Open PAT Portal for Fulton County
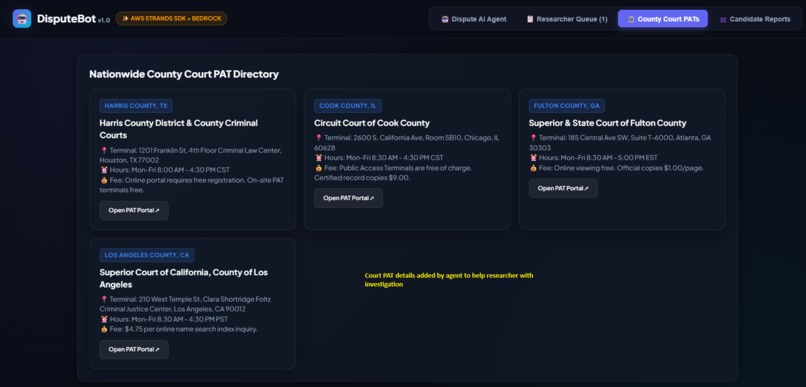This screenshot has width=806, height=387. pos(563,188)
